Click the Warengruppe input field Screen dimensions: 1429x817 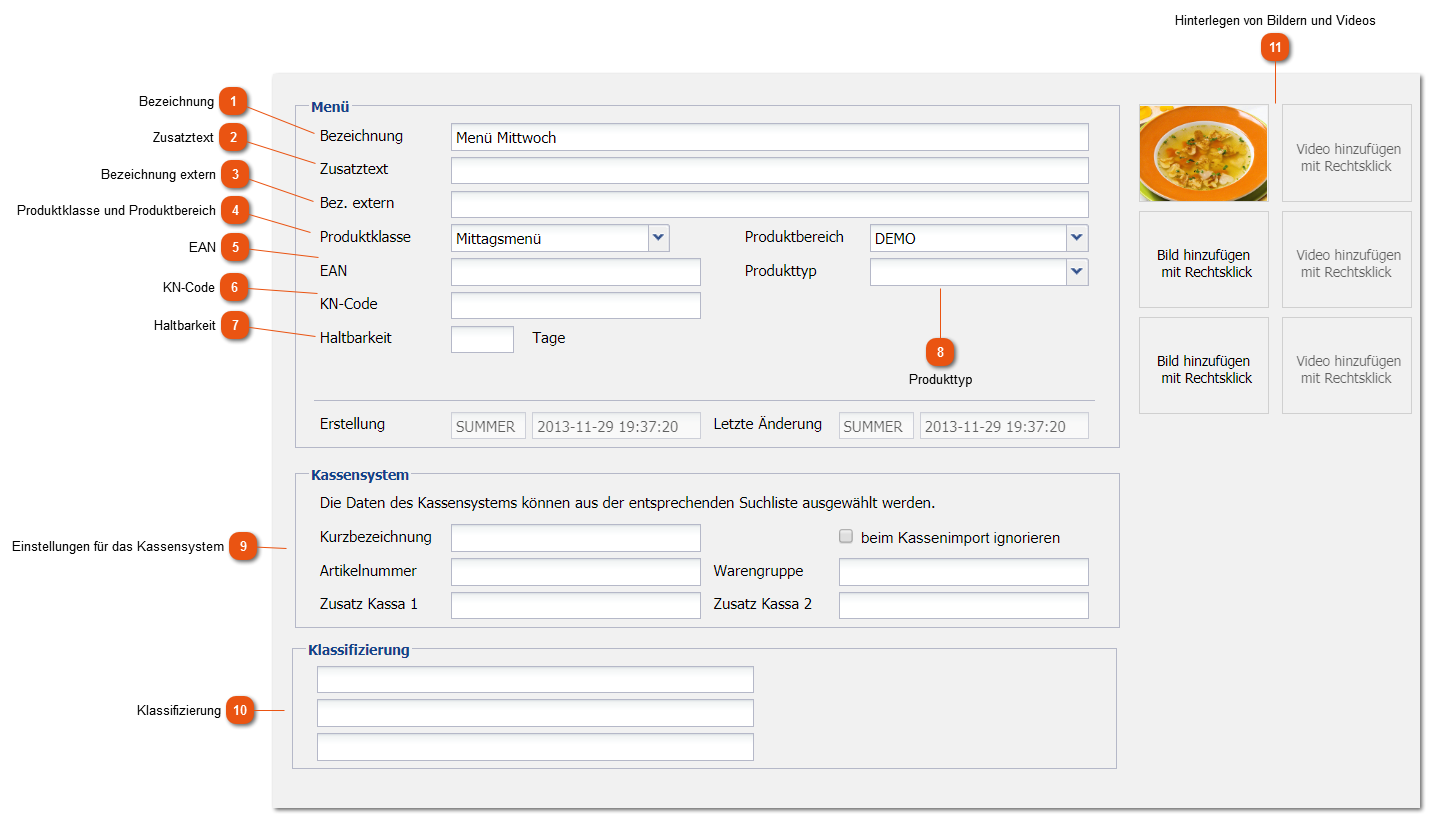coord(963,572)
